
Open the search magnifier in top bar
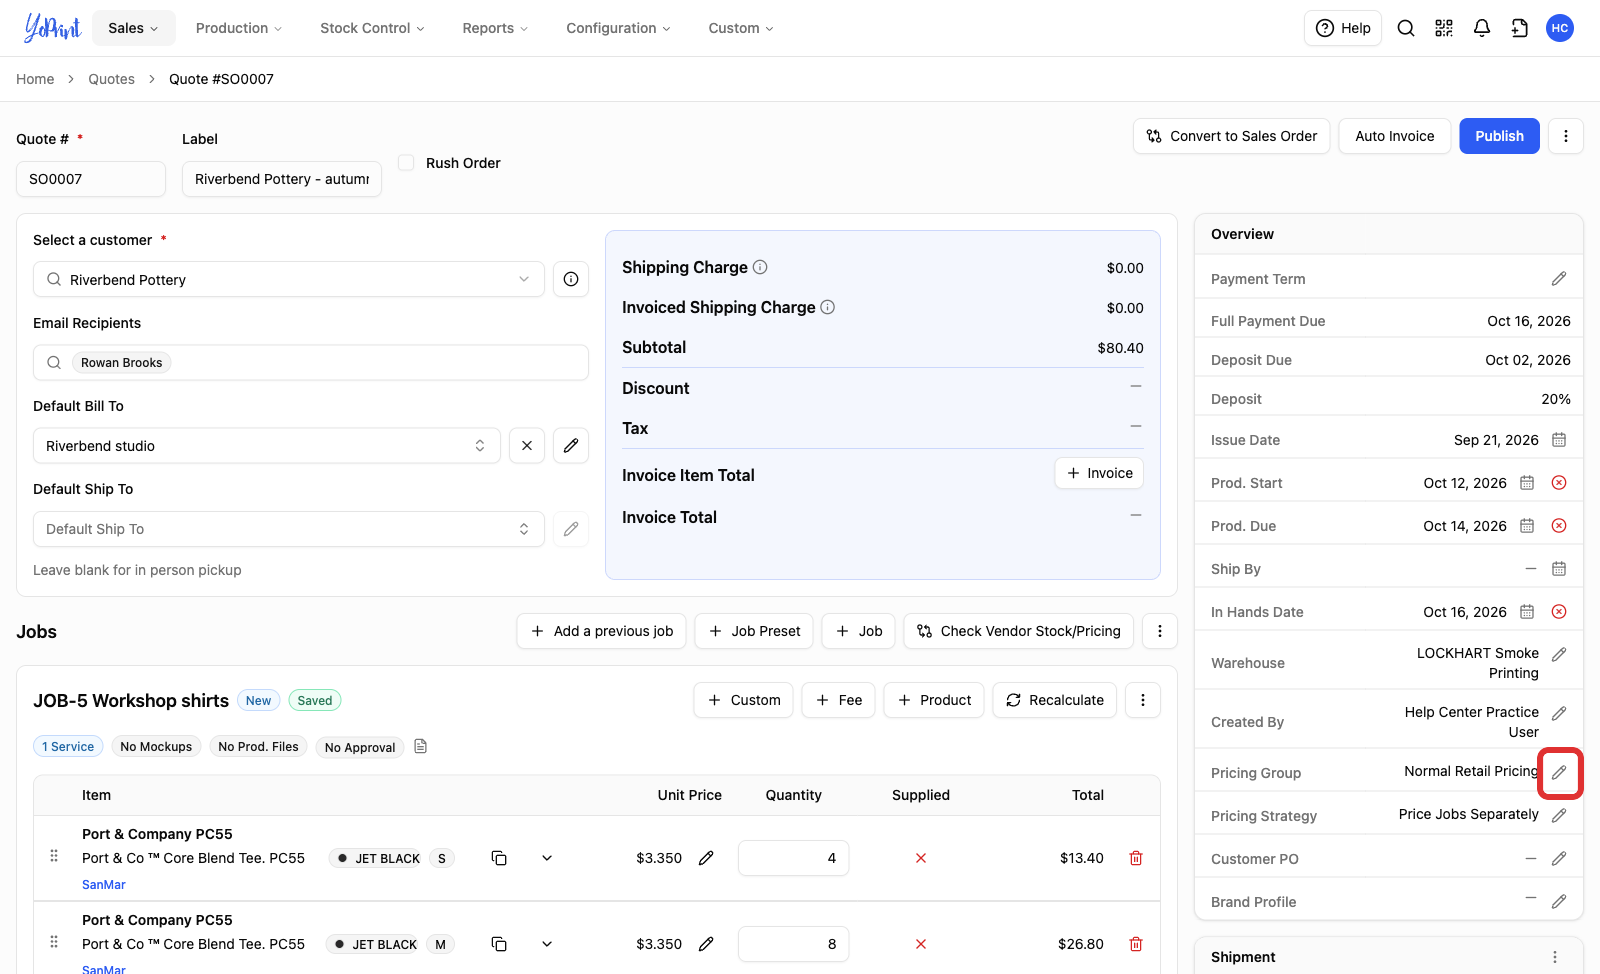1406,28
